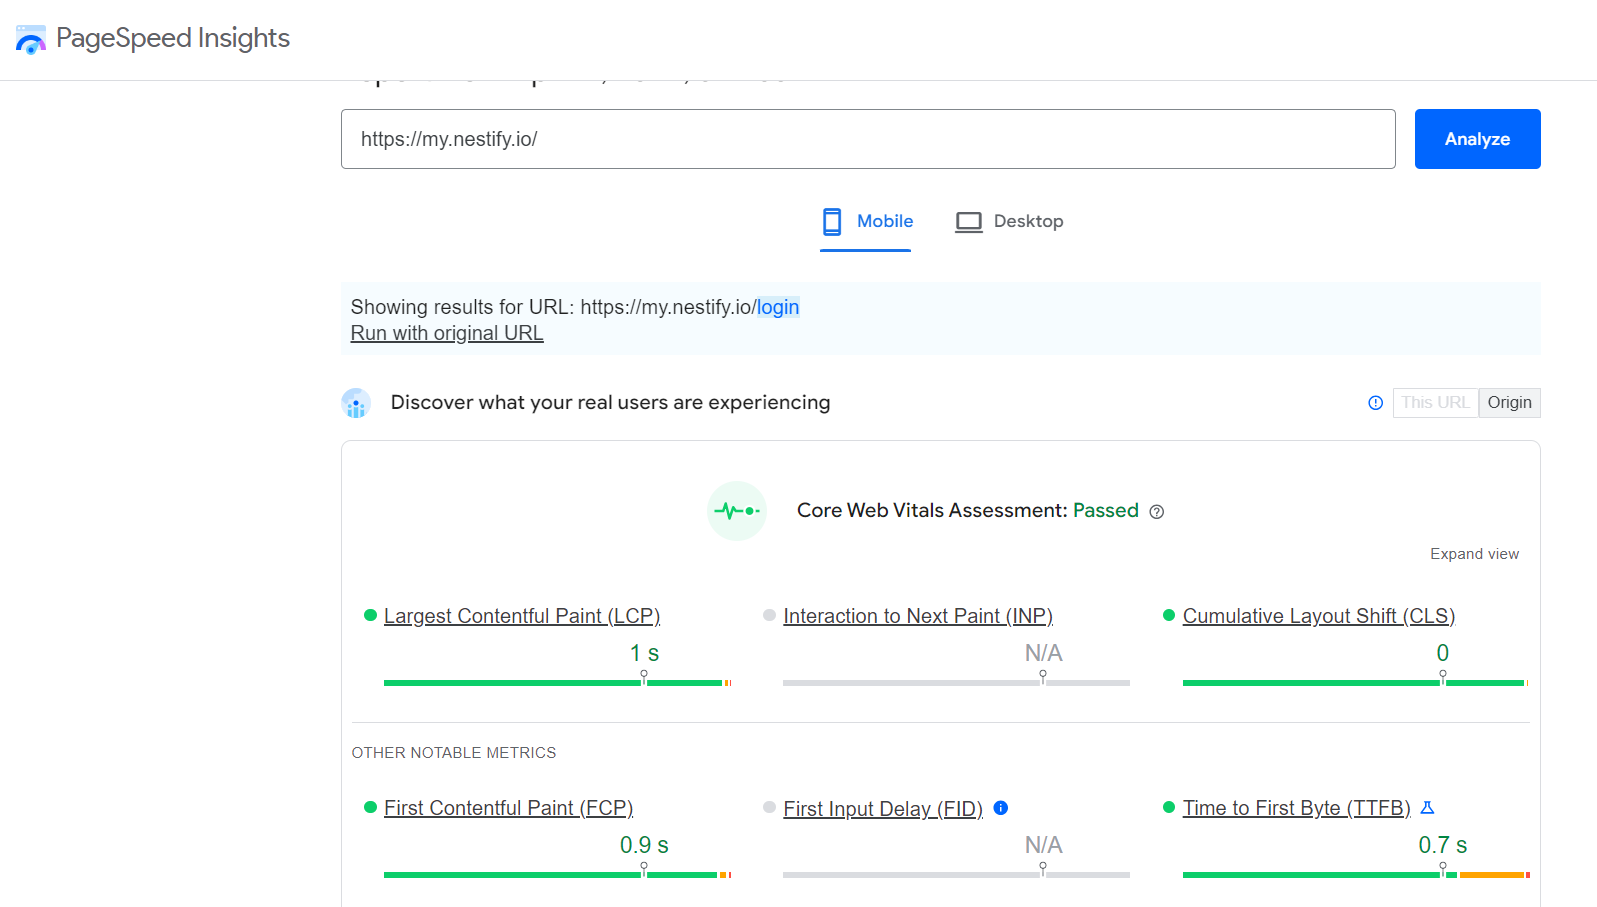This screenshot has height=907, width=1597.
Task: Open First Contentful Paint (FCP) link
Action: pyautogui.click(x=509, y=808)
